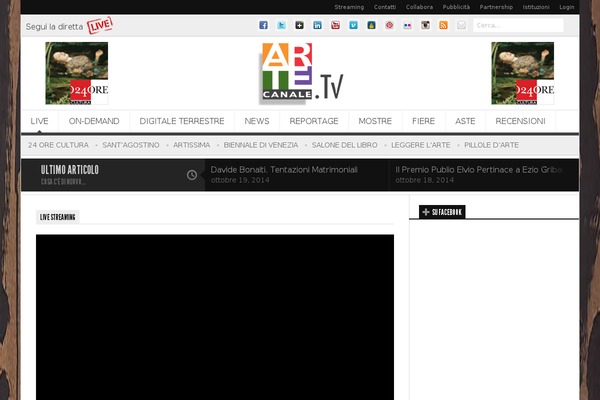This screenshot has height=400, width=600.
Task: Open the LinkedIn social icon
Action: (317, 25)
